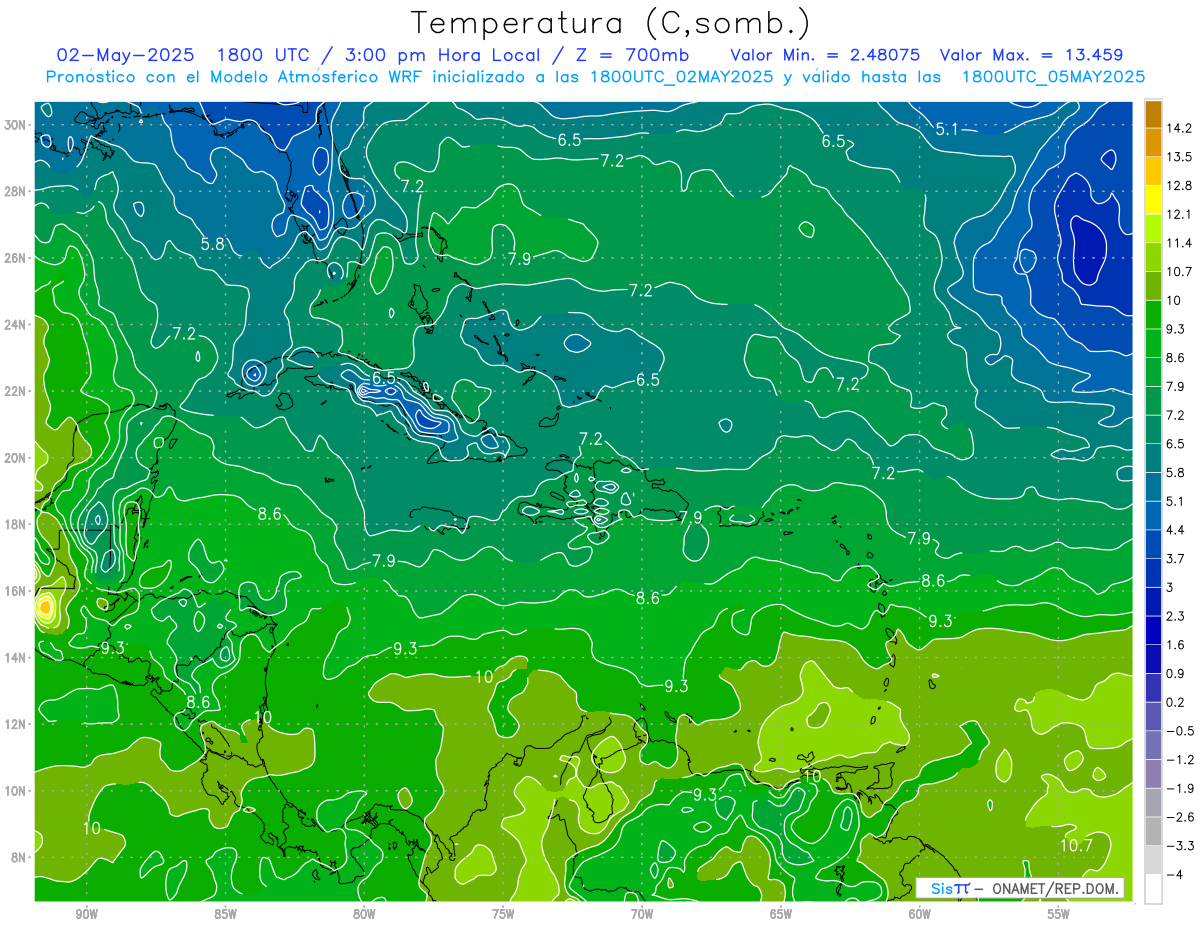Click the "5.1" contour label on the map
This screenshot has width=1200, height=927.
pyautogui.click(x=948, y=128)
